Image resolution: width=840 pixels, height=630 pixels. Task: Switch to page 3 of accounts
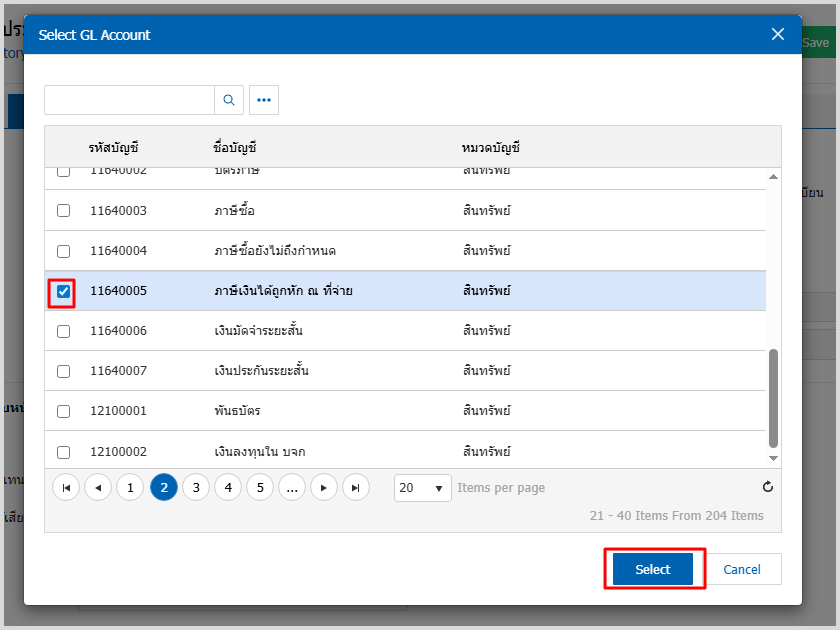(196, 488)
